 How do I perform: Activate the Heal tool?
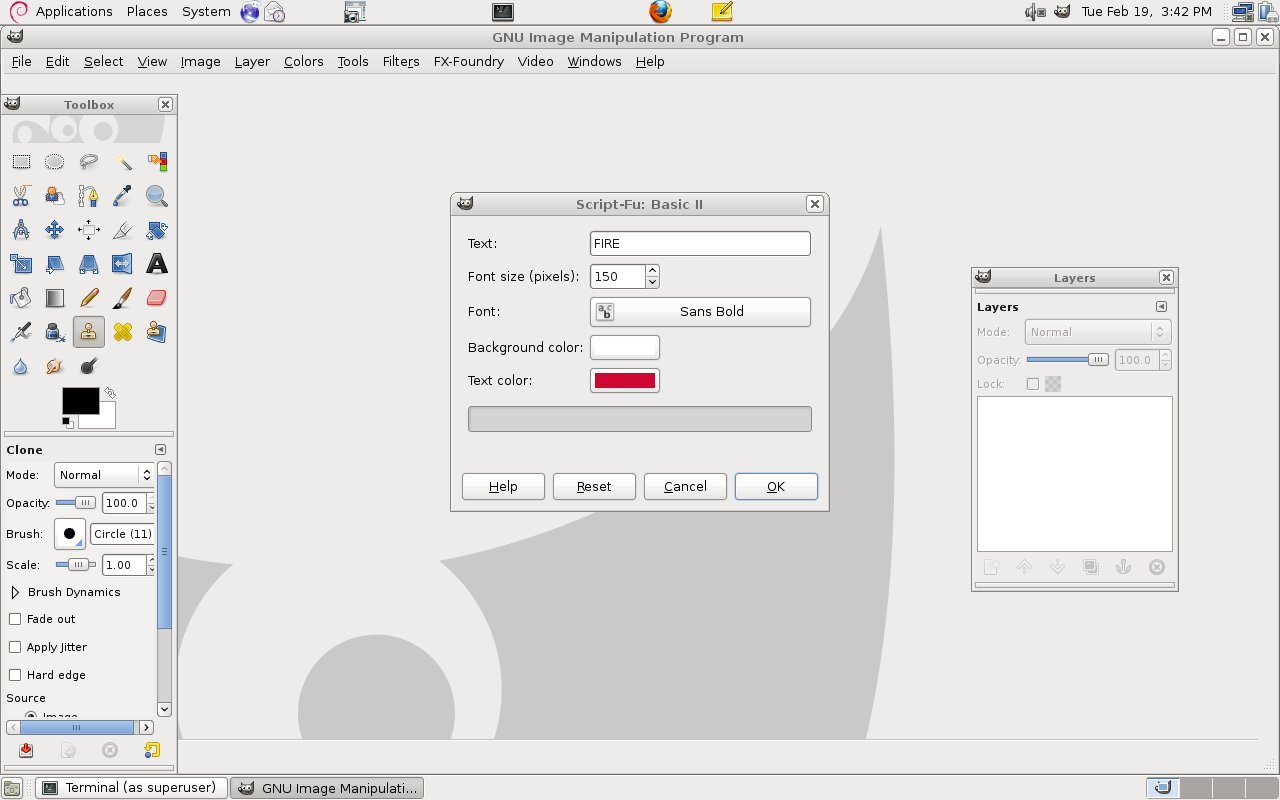coord(122,331)
